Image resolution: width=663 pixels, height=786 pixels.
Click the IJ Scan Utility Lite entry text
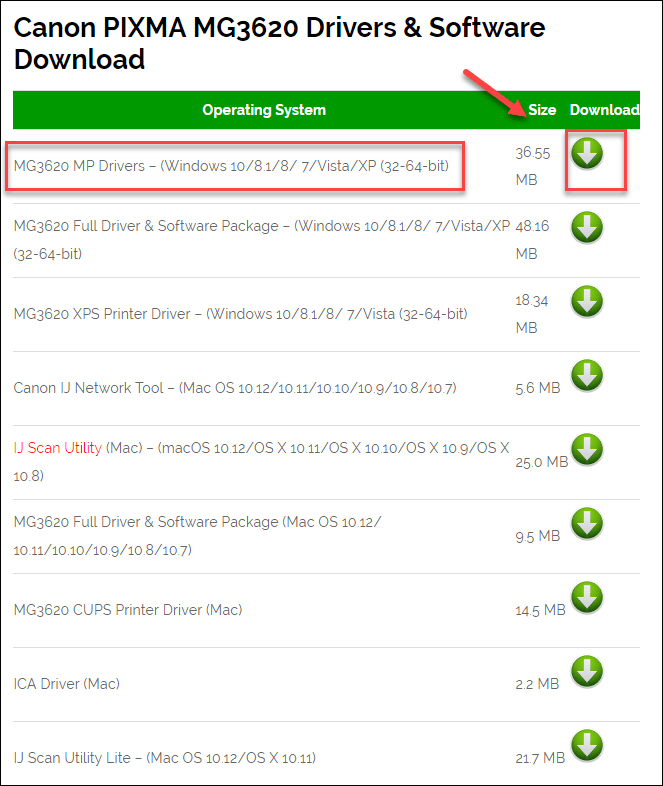point(165,758)
